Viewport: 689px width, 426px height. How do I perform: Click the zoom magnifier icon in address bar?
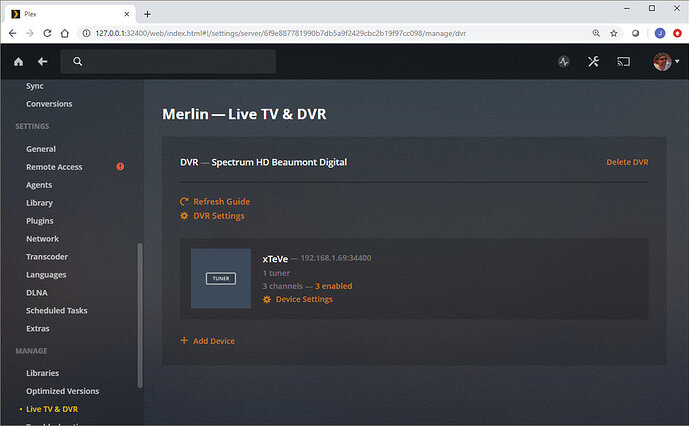(596, 33)
